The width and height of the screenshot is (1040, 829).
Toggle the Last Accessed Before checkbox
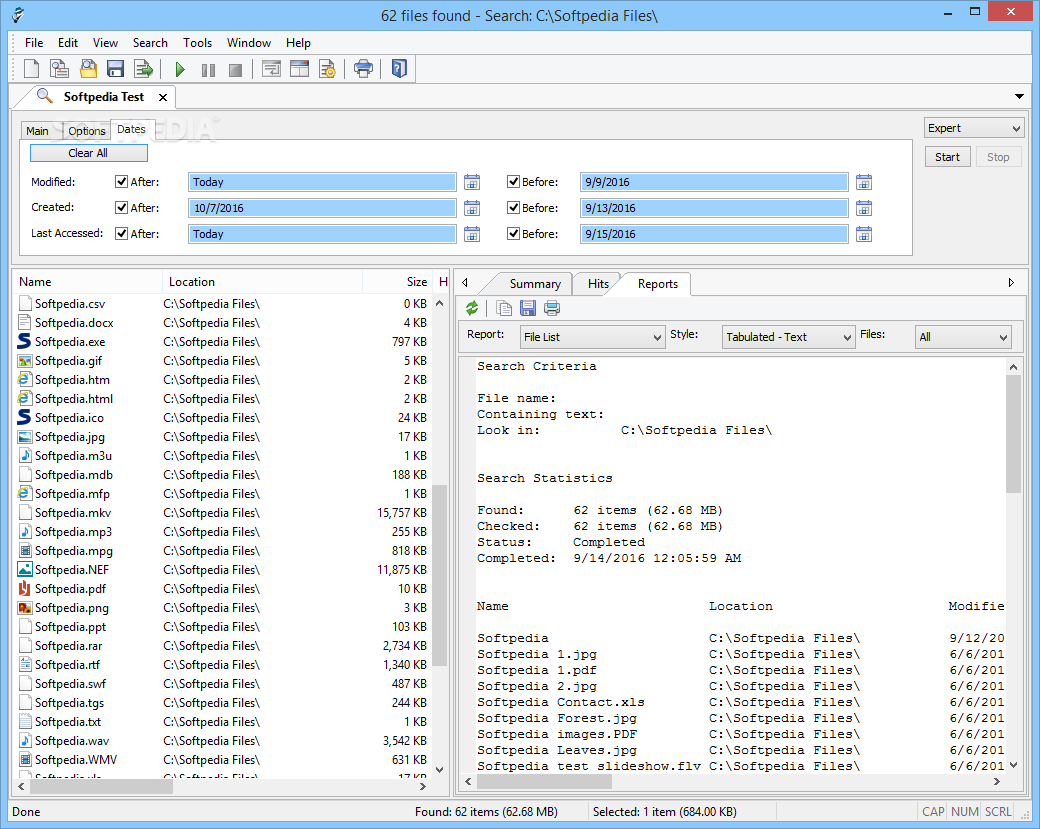tap(513, 233)
